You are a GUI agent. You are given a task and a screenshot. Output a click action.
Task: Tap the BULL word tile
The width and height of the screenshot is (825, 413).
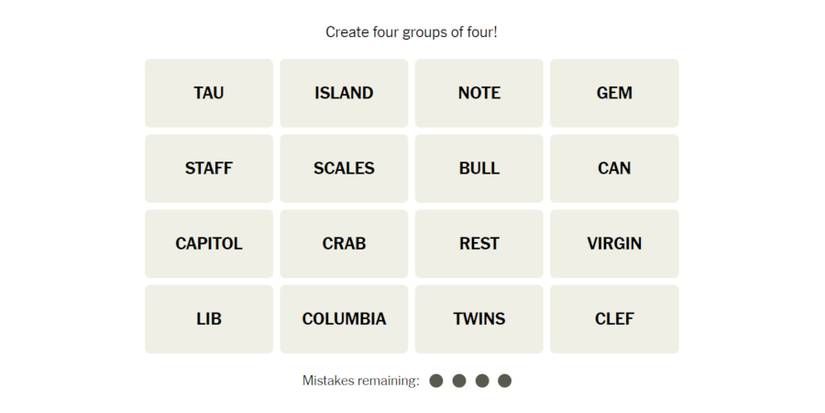point(479,168)
